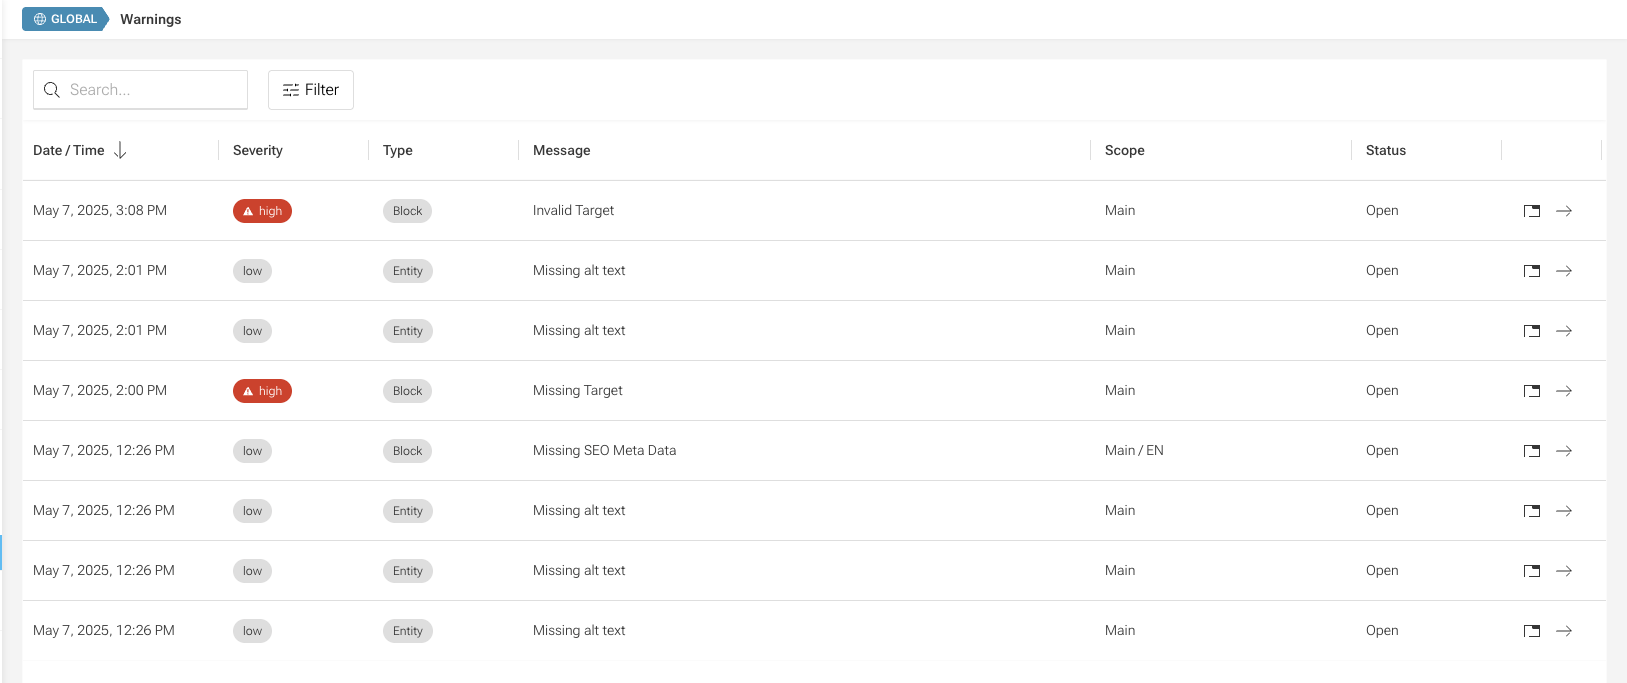This screenshot has height=683, width=1627.
Task: Open panel icon for Missing SEO Meta Data
Action: (1531, 451)
